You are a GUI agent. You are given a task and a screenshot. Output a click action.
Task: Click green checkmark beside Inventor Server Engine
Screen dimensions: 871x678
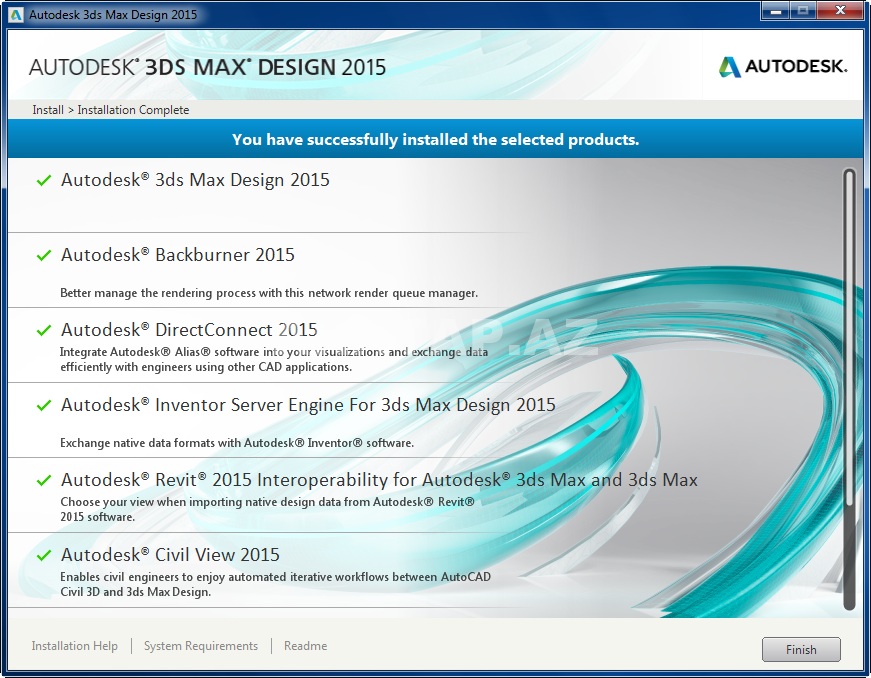click(44, 405)
